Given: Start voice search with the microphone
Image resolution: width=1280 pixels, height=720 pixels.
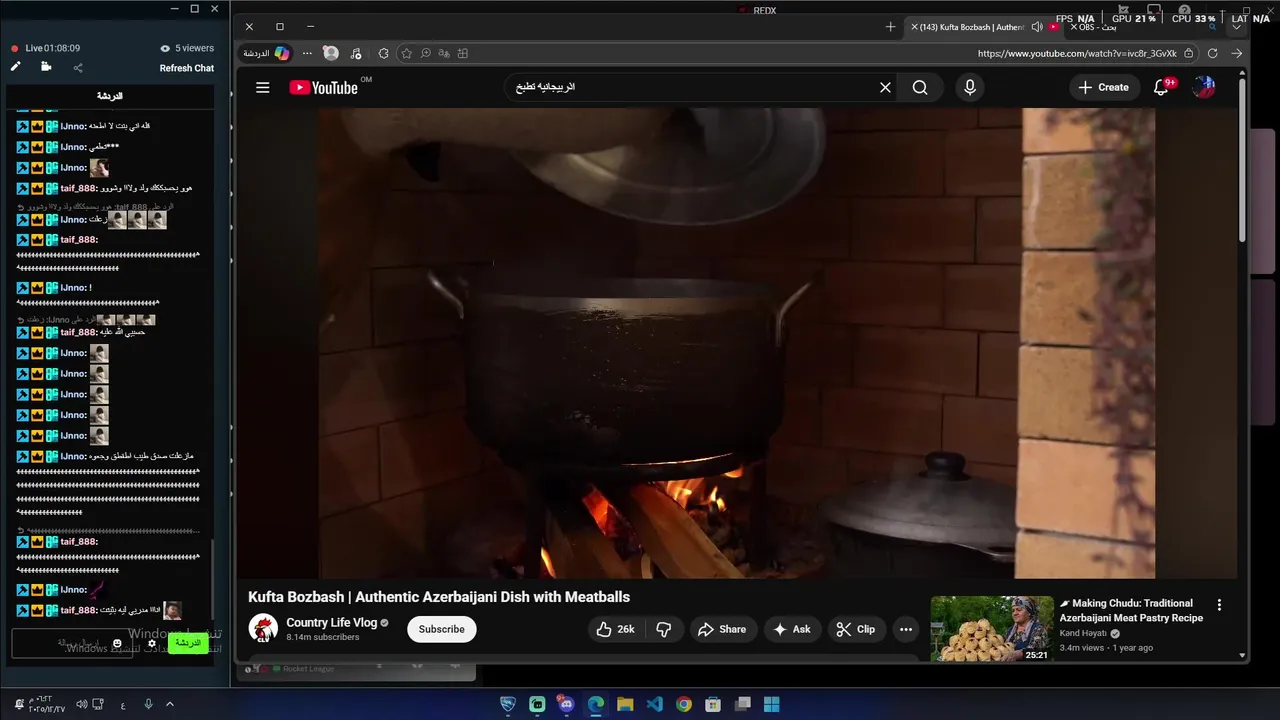Looking at the screenshot, I should coord(969,88).
